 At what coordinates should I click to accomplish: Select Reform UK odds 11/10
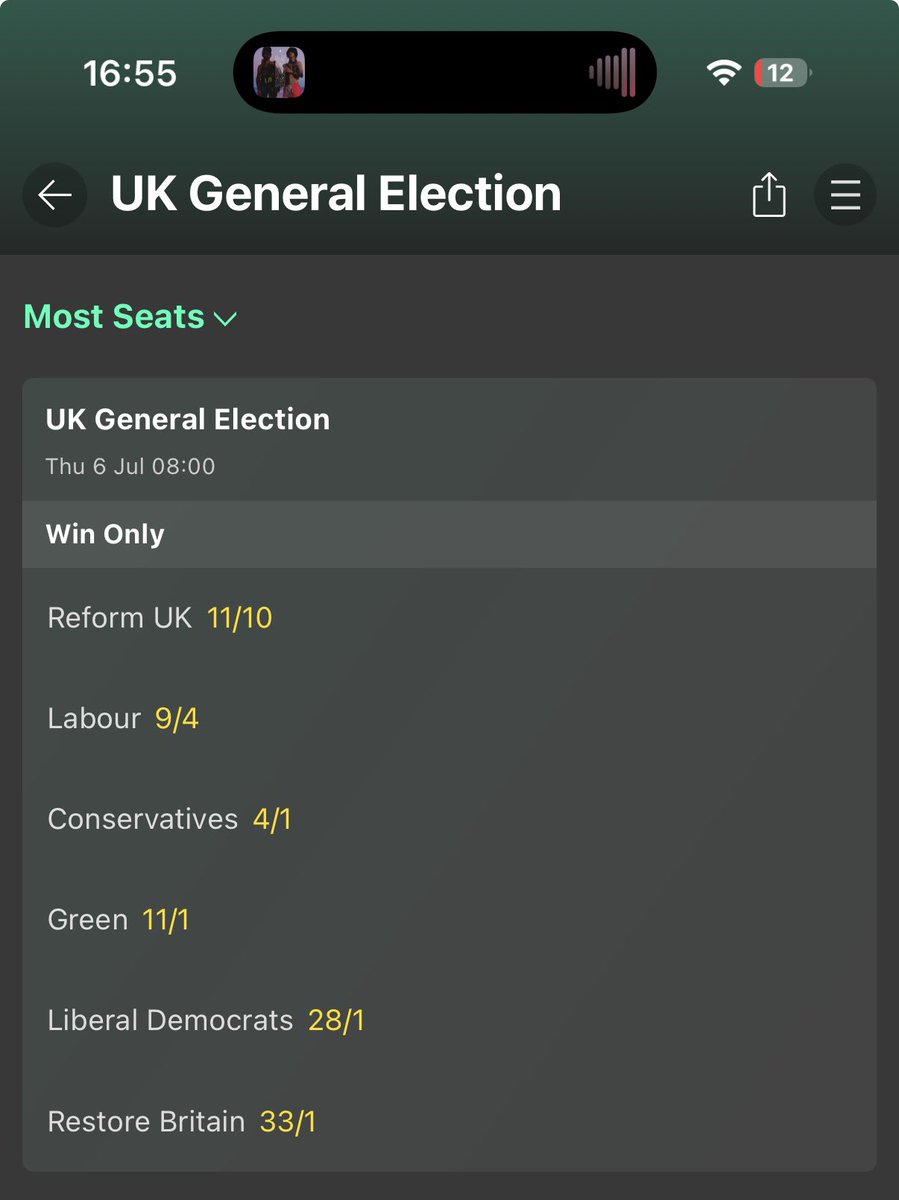click(x=239, y=618)
